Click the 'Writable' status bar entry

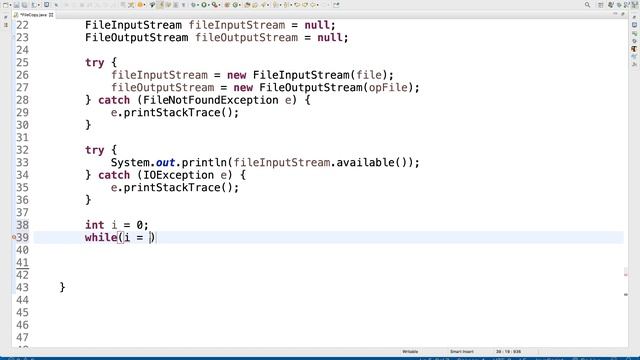[x=410, y=351]
